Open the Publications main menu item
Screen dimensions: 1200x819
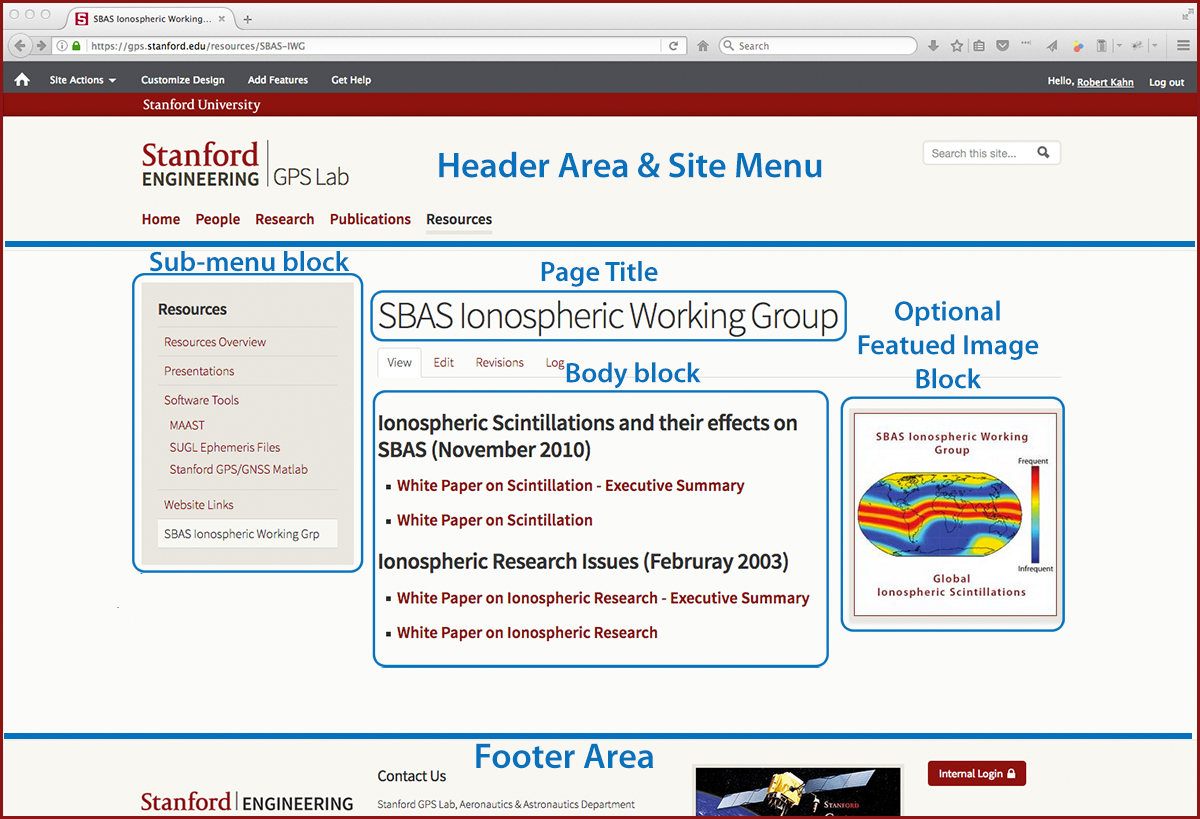pos(370,219)
